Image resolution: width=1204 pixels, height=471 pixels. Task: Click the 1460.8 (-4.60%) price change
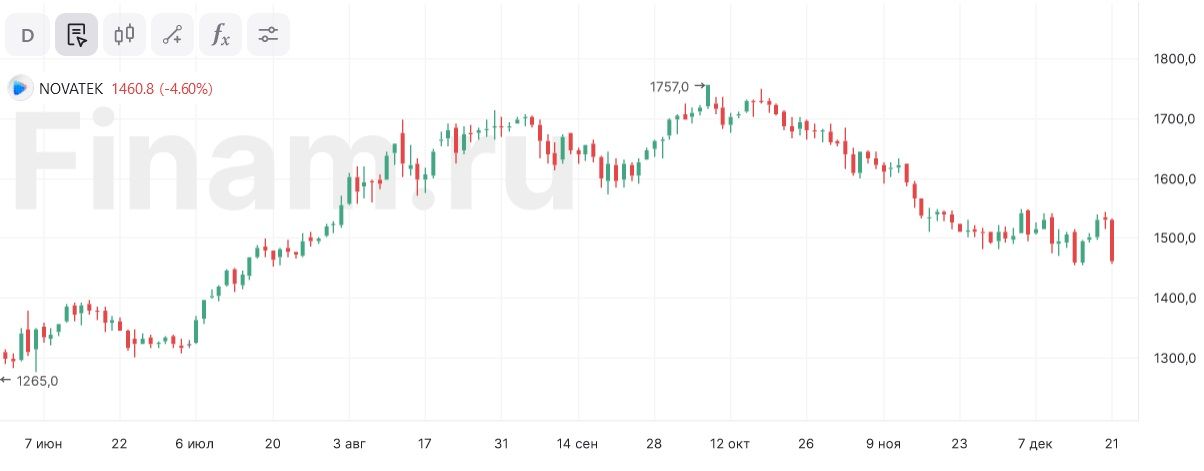coord(162,89)
